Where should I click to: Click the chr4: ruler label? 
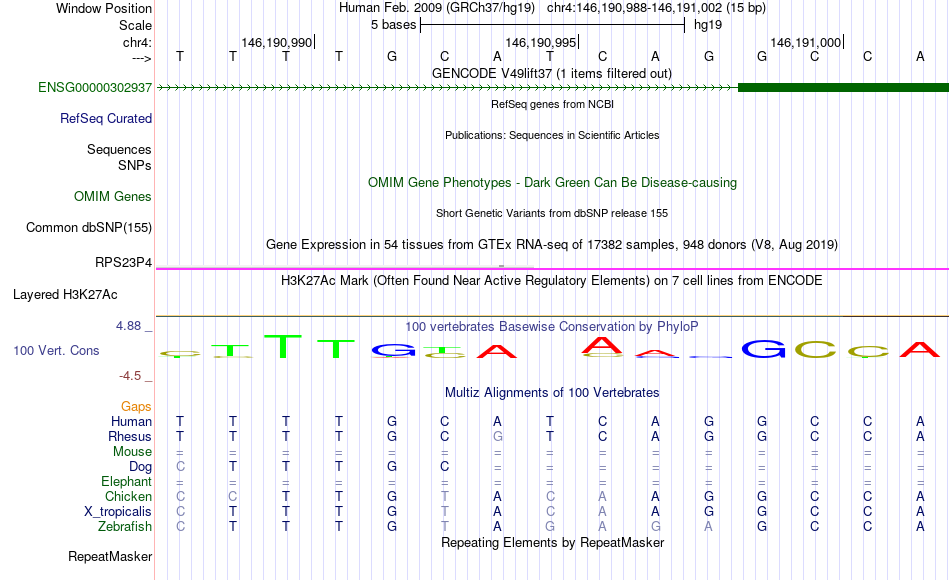(138, 42)
